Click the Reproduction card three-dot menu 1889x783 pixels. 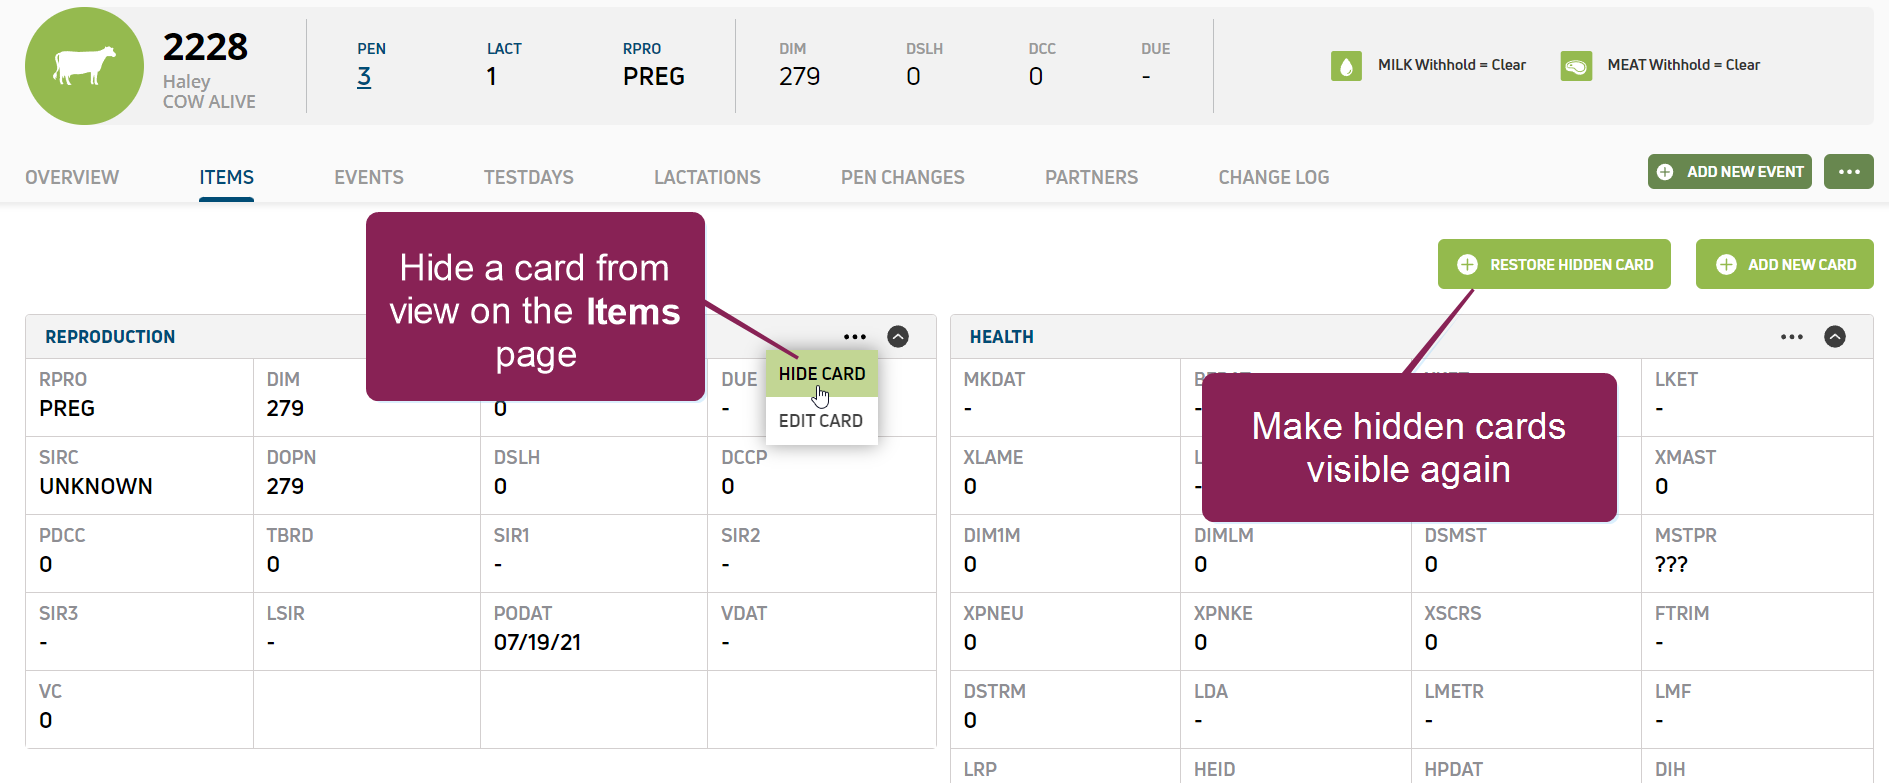[x=854, y=337]
